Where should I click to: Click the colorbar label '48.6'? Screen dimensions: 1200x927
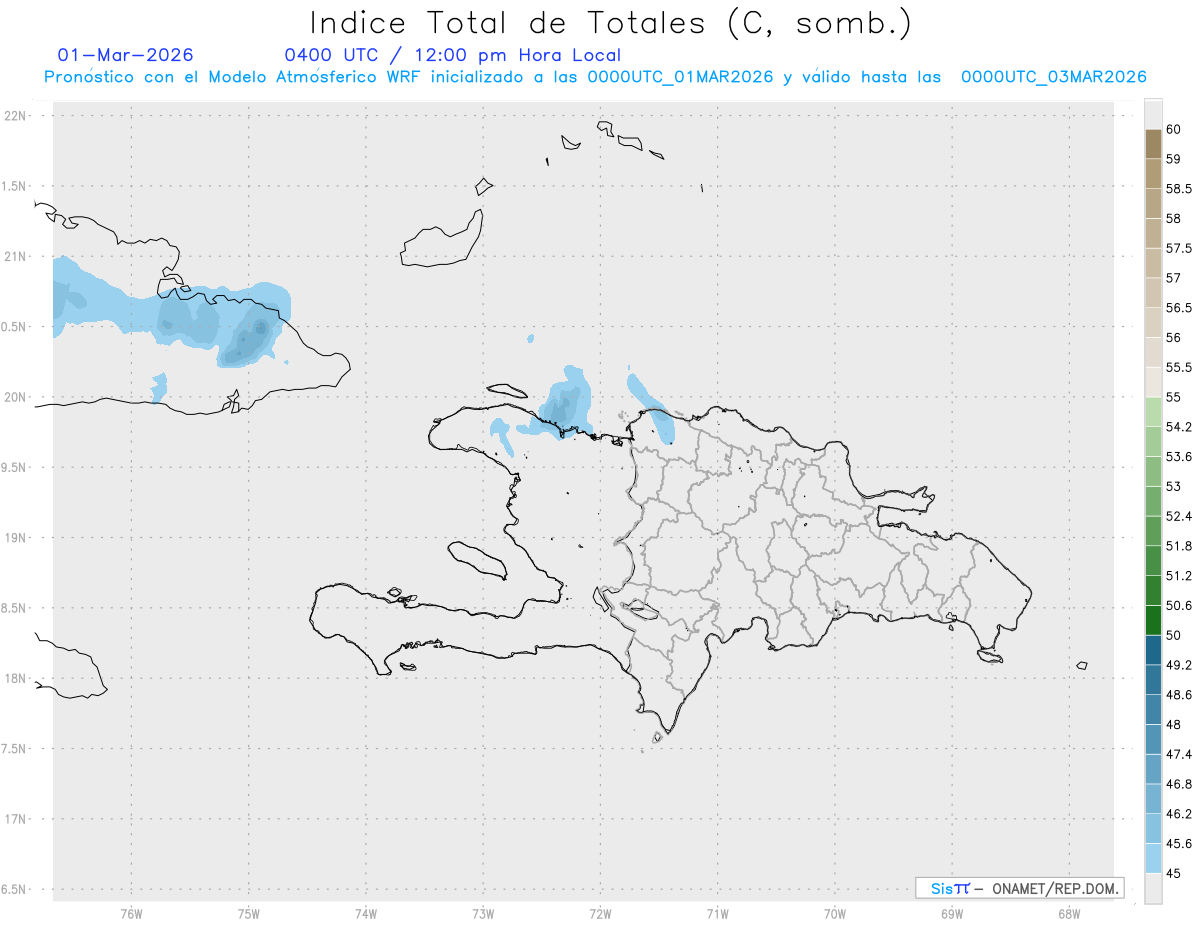[x=1179, y=694]
